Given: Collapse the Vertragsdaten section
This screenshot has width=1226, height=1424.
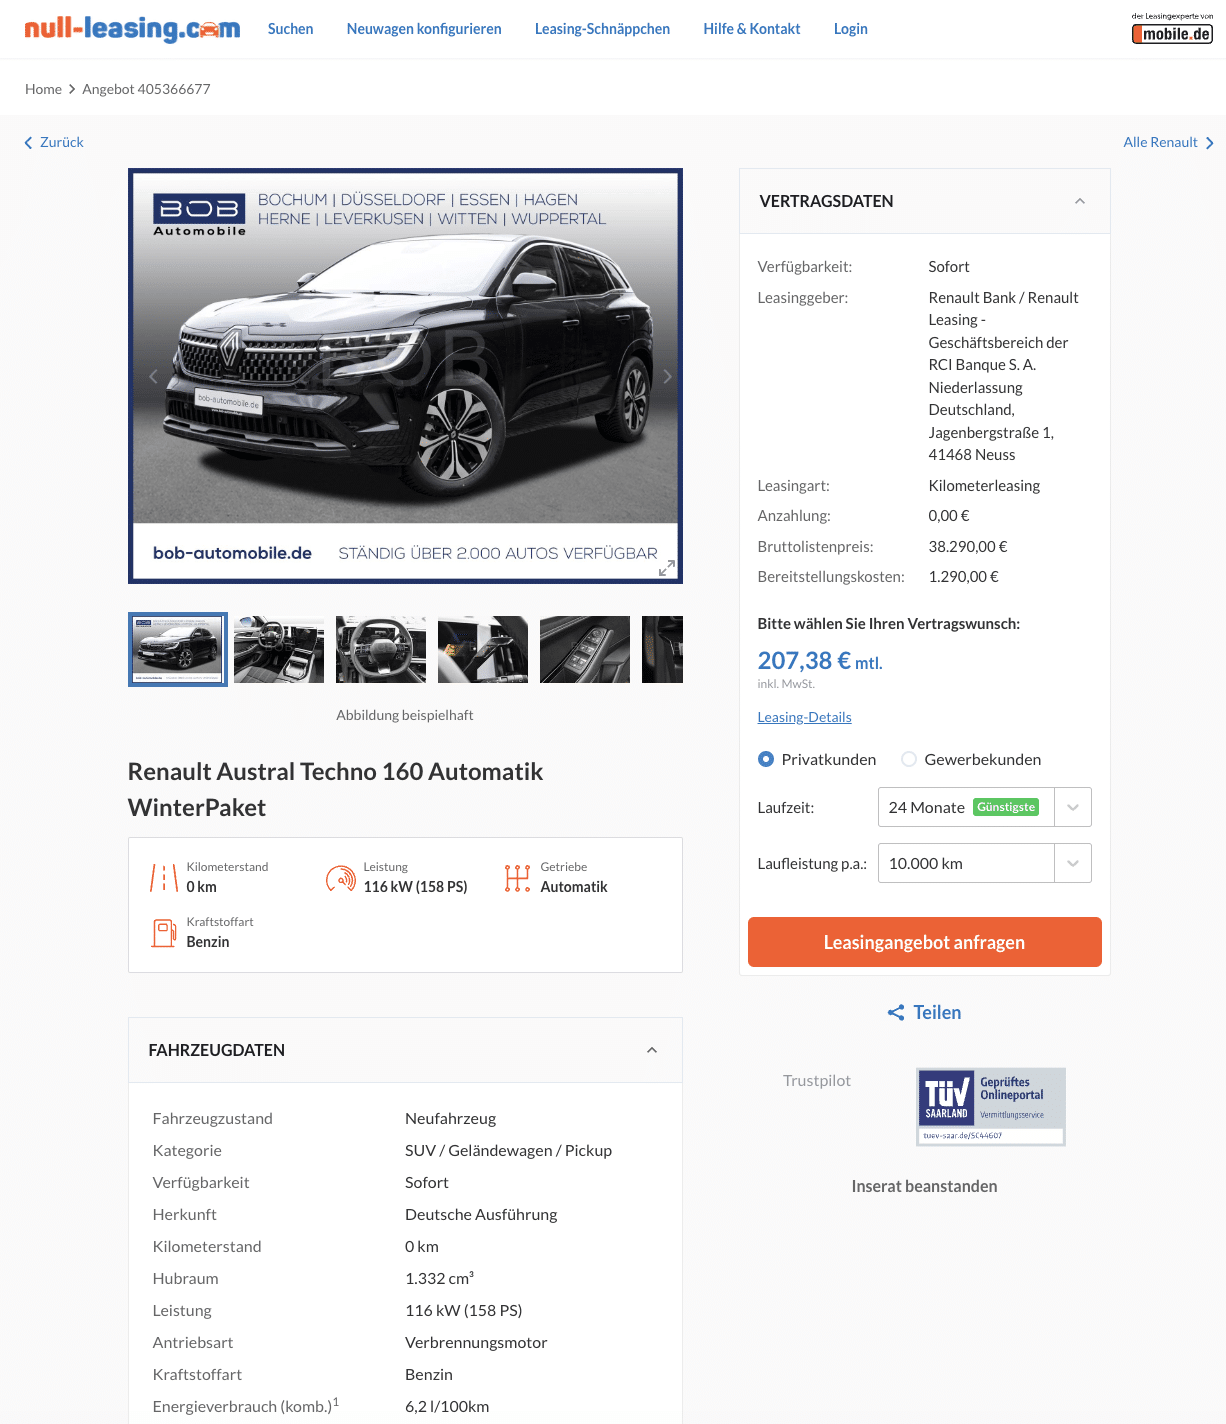Looking at the screenshot, I should point(1080,201).
